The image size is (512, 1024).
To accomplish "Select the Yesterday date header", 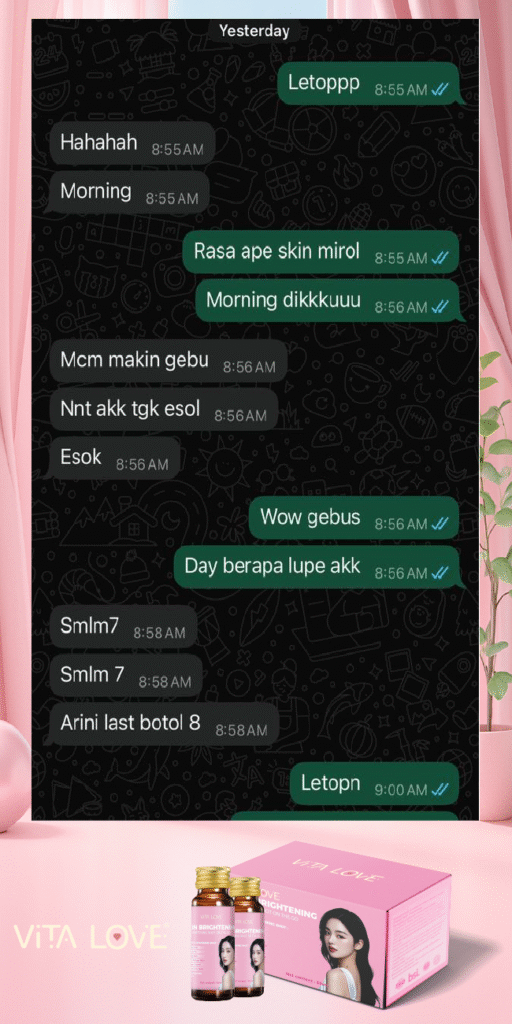I will tap(254, 31).
